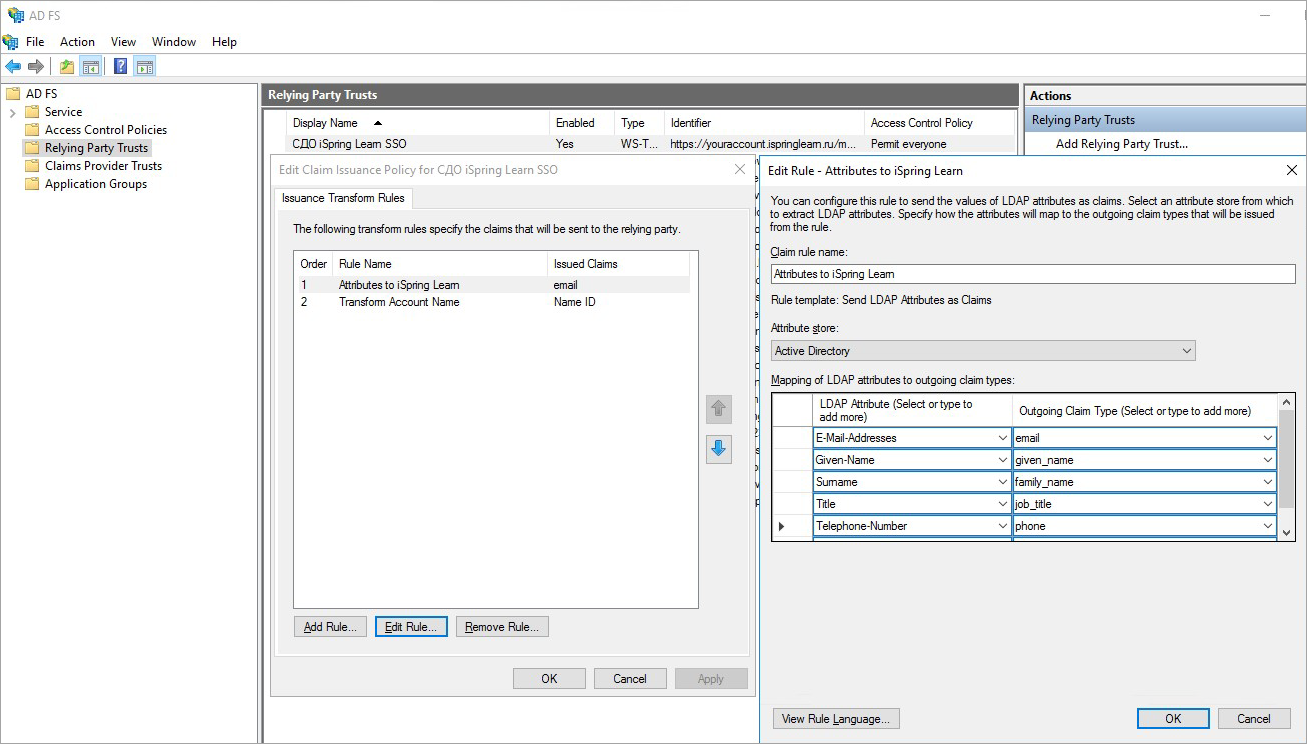The width and height of the screenshot is (1307, 744).
Task: Expand the Service tree node
Action: pos(12,112)
